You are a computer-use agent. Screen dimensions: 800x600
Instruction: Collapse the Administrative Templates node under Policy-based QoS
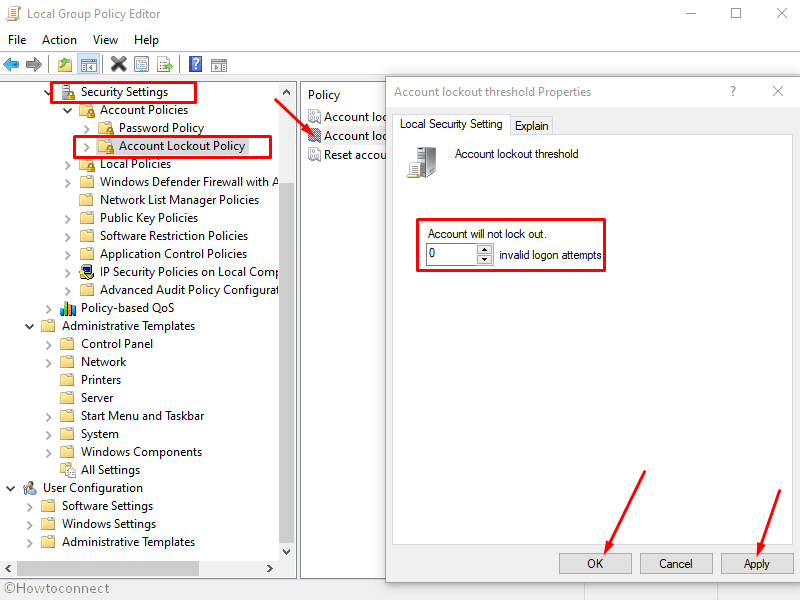click(29, 327)
